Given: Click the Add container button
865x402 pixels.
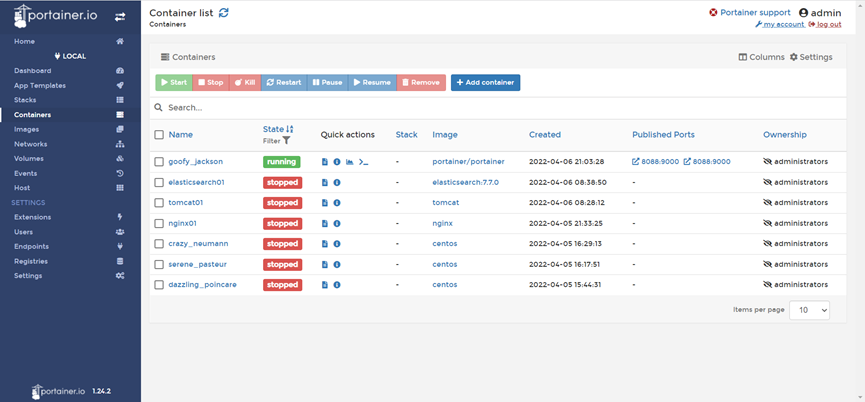Looking at the screenshot, I should pos(485,83).
